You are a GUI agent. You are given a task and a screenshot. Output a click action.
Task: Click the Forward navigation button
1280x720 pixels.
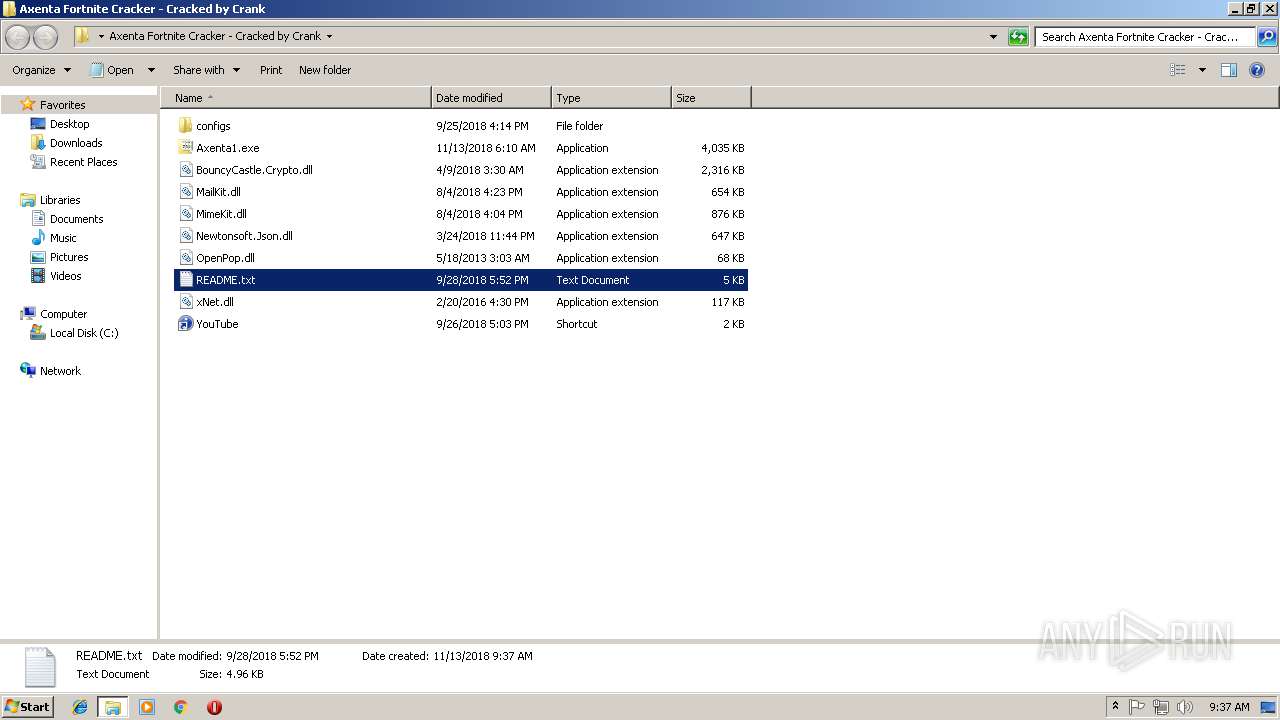[46, 37]
